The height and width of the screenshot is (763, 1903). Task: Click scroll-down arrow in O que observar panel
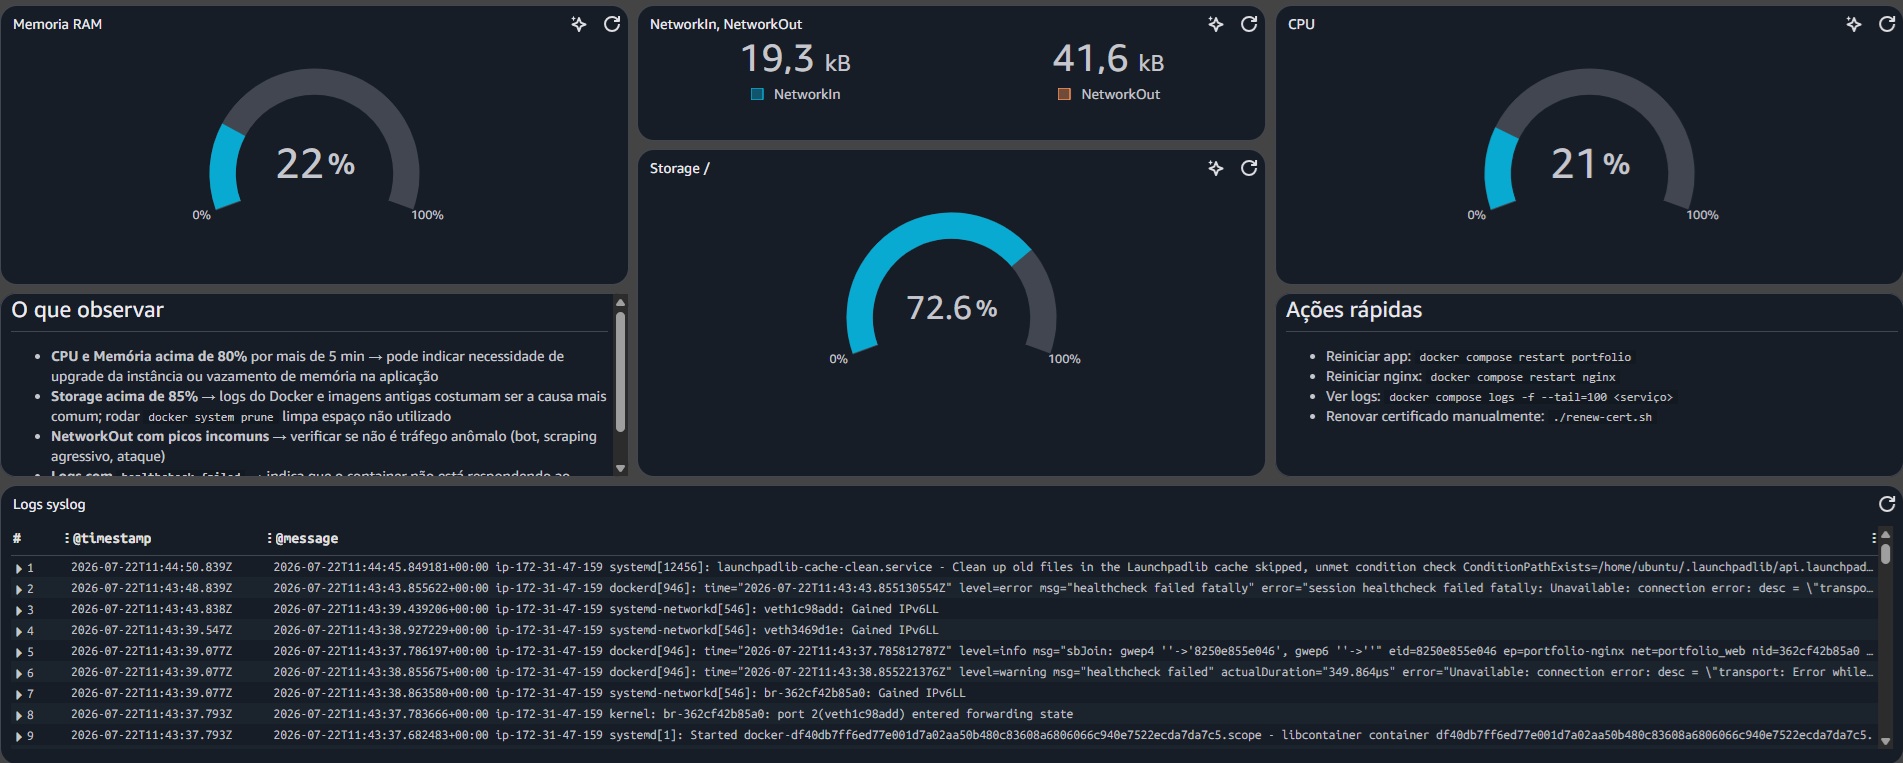[x=620, y=468]
